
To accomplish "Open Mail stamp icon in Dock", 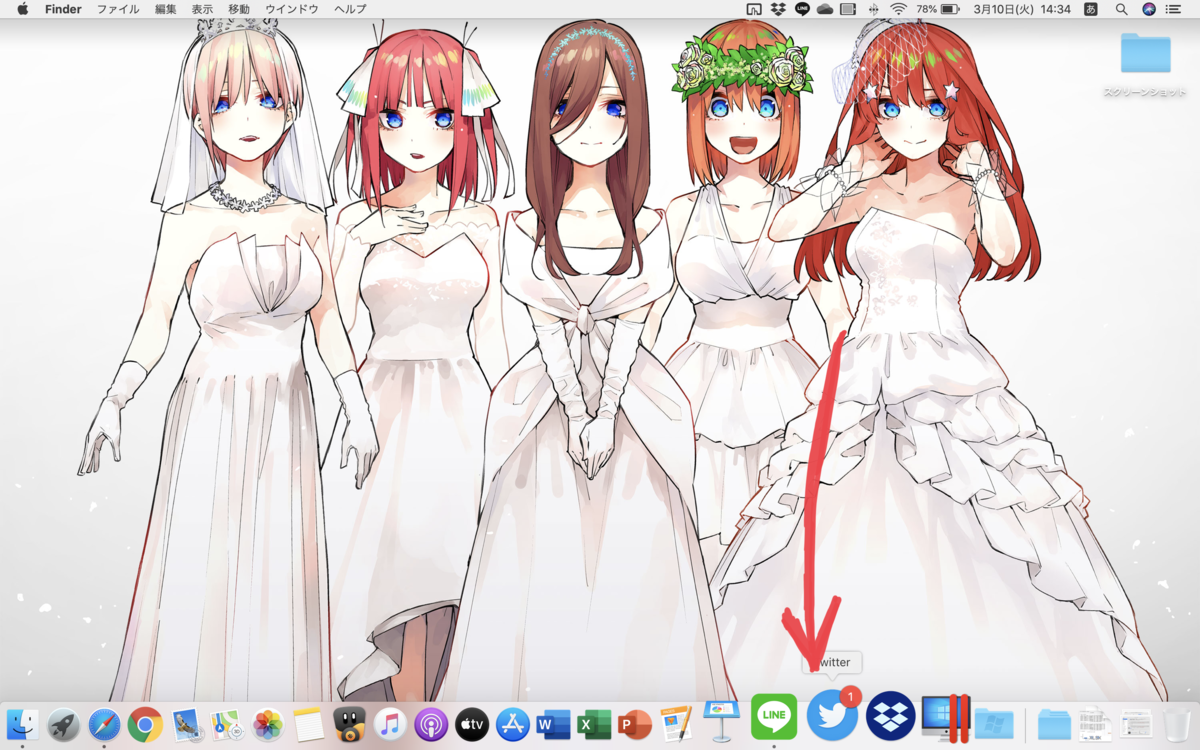I will coord(186,724).
